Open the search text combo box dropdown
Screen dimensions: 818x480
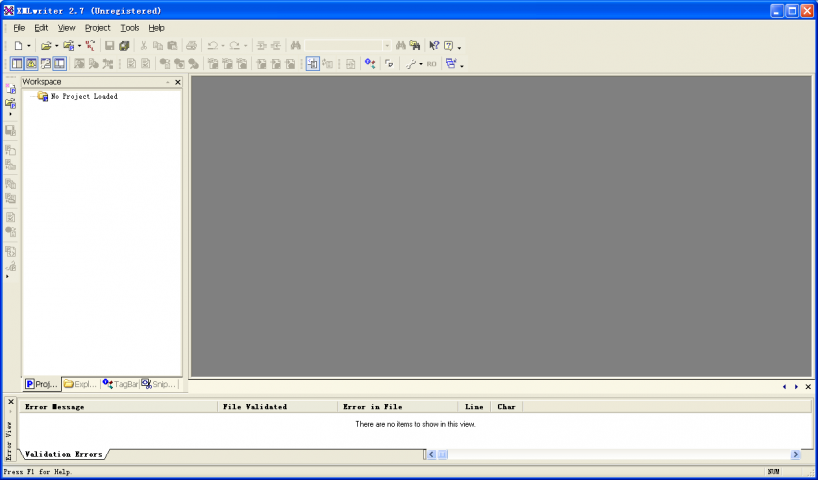387,46
